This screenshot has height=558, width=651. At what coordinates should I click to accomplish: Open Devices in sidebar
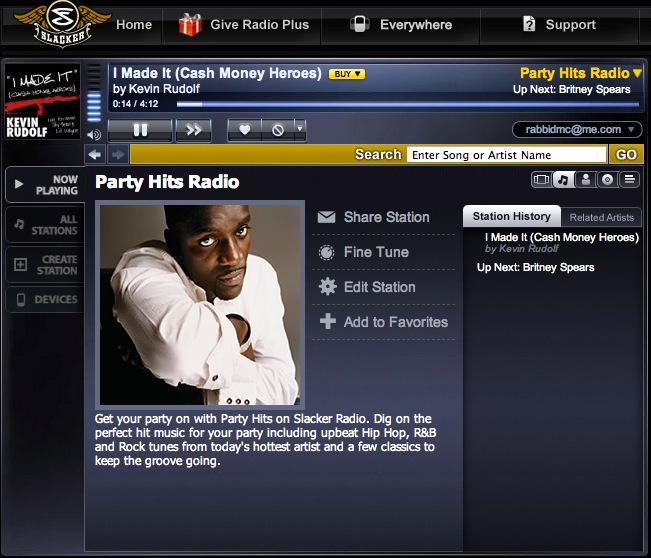[45, 299]
